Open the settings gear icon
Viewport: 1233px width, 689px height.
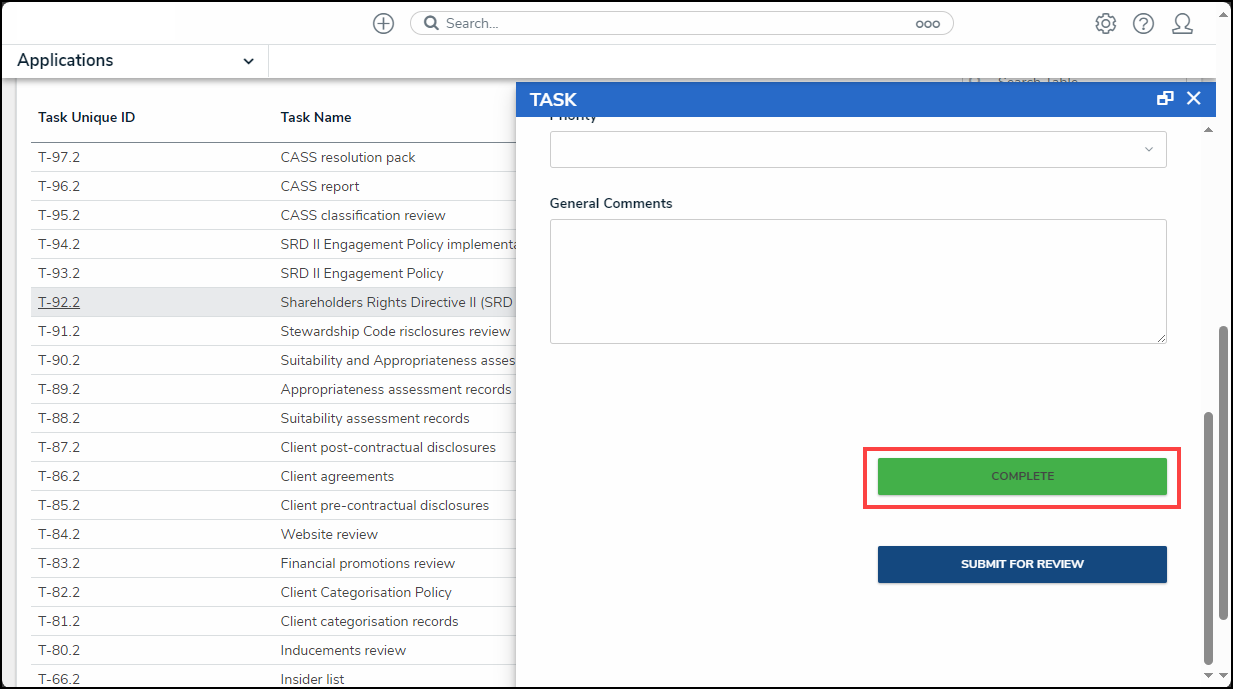pos(1105,24)
